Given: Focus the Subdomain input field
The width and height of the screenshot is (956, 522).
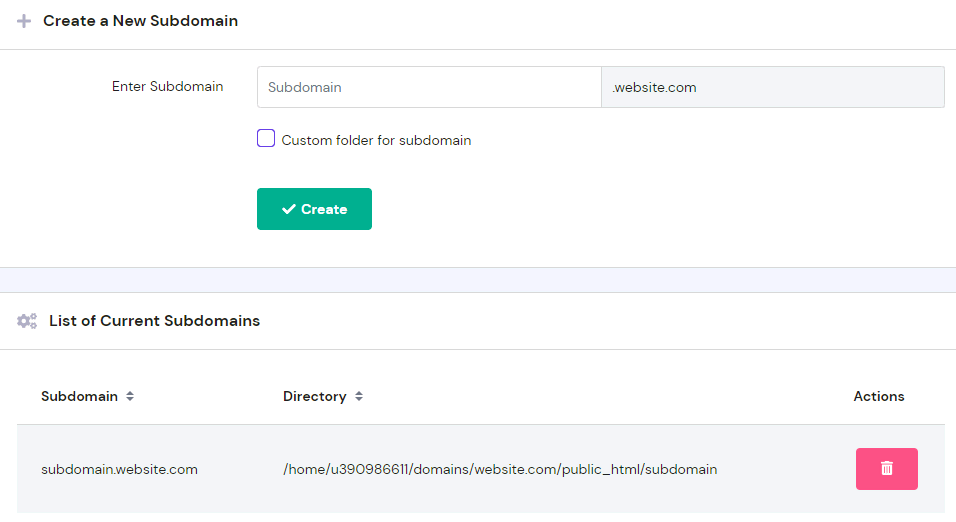Looking at the screenshot, I should pyautogui.click(x=429, y=87).
